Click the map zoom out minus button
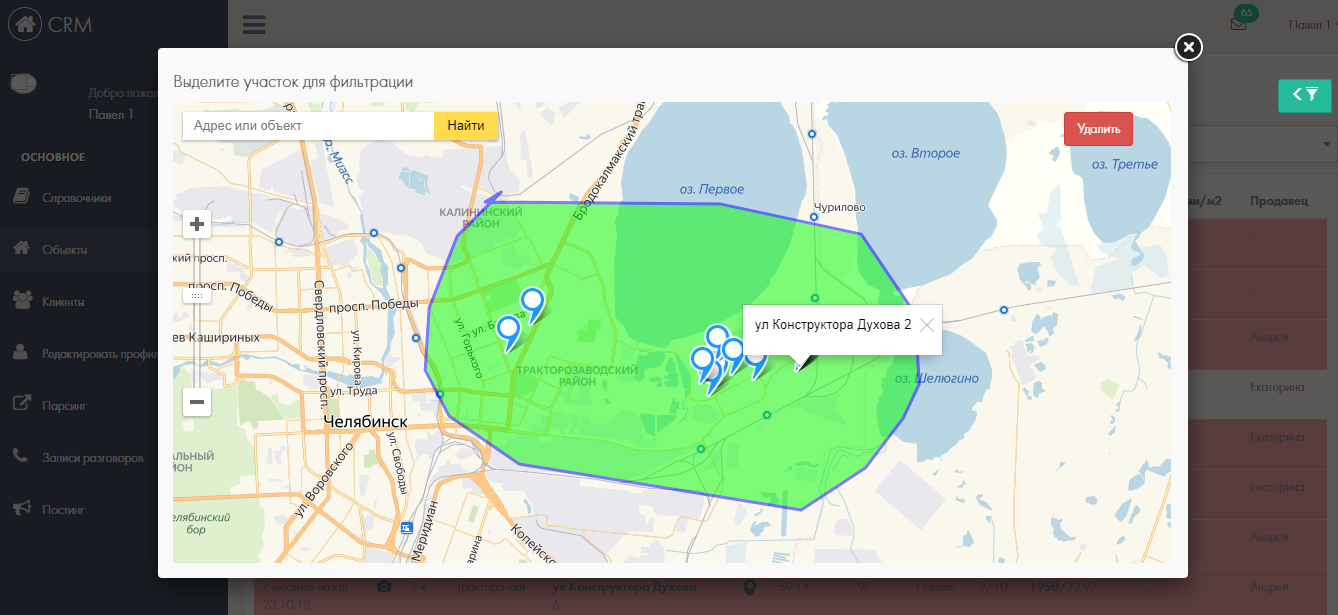This screenshot has width=1338, height=615. 197,402
